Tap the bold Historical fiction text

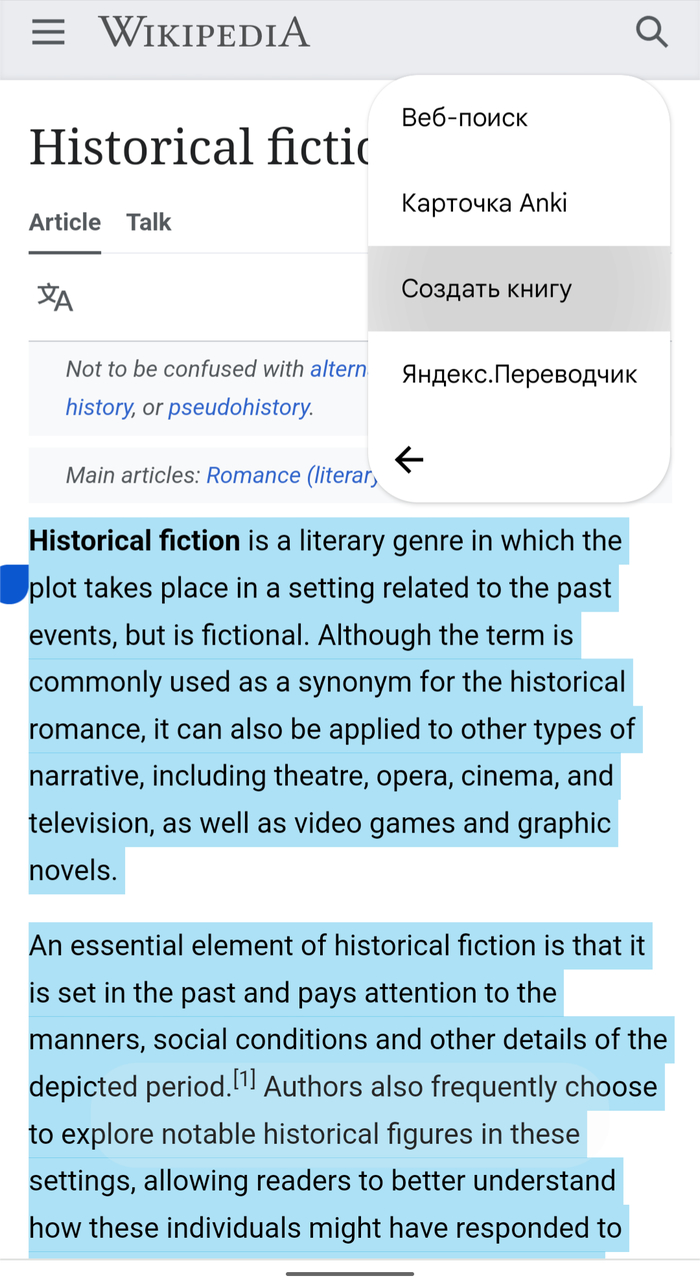click(x=135, y=541)
